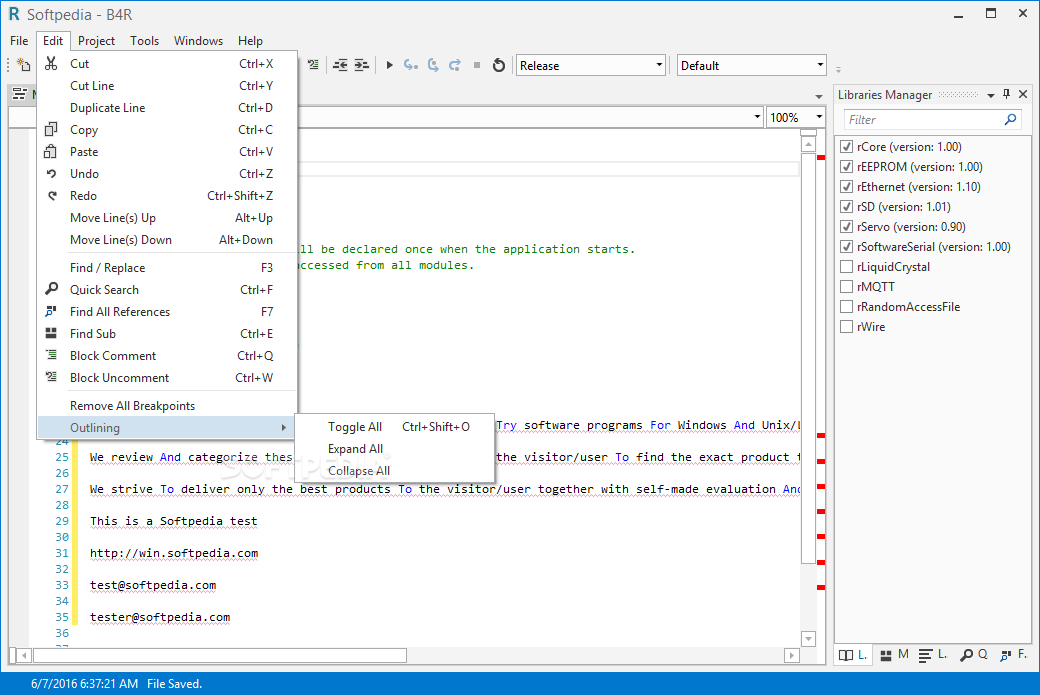Pin the Libraries Manager panel
1040x695 pixels.
pyautogui.click(x=1006, y=94)
